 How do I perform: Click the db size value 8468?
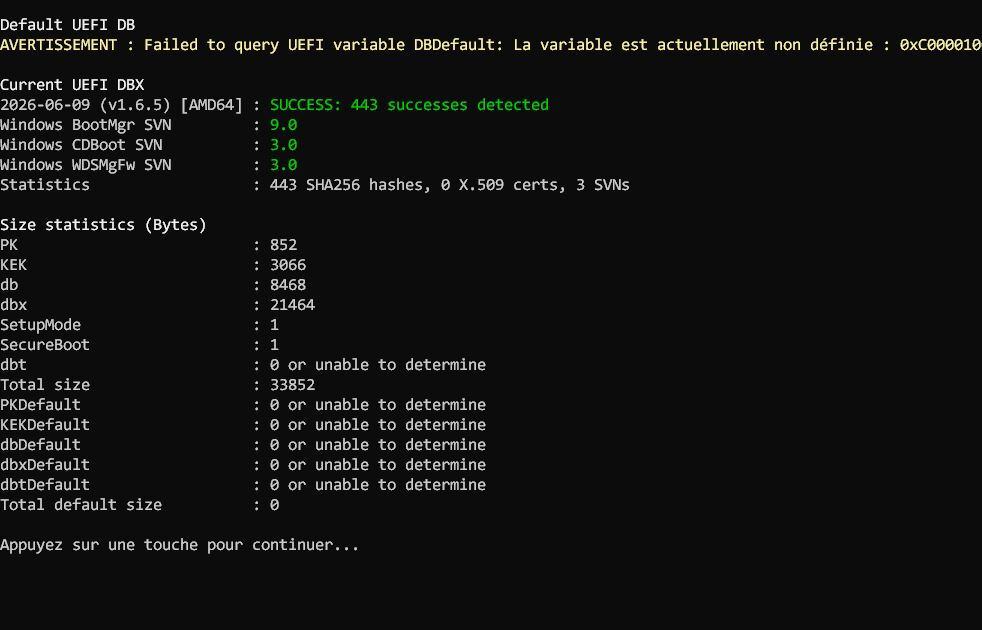pos(288,285)
